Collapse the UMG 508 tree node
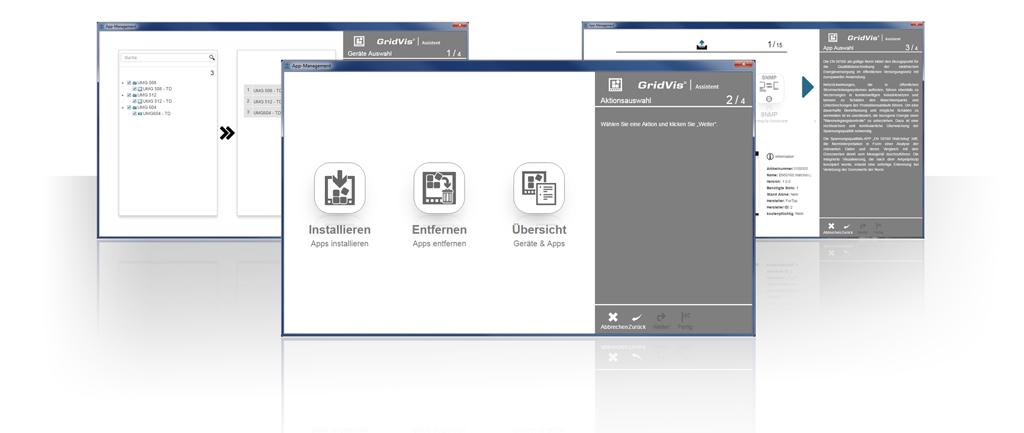Viewport: 1024px width, 433px height. click(x=123, y=83)
